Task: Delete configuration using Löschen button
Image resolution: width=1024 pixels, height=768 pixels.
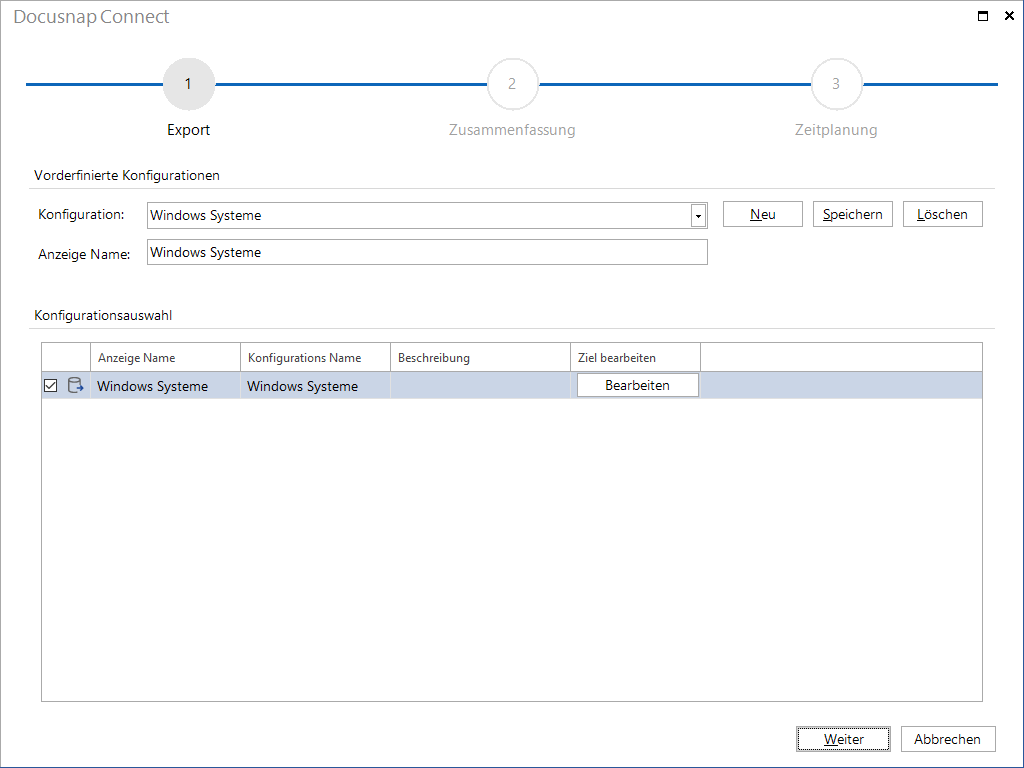Action: pyautogui.click(x=942, y=214)
